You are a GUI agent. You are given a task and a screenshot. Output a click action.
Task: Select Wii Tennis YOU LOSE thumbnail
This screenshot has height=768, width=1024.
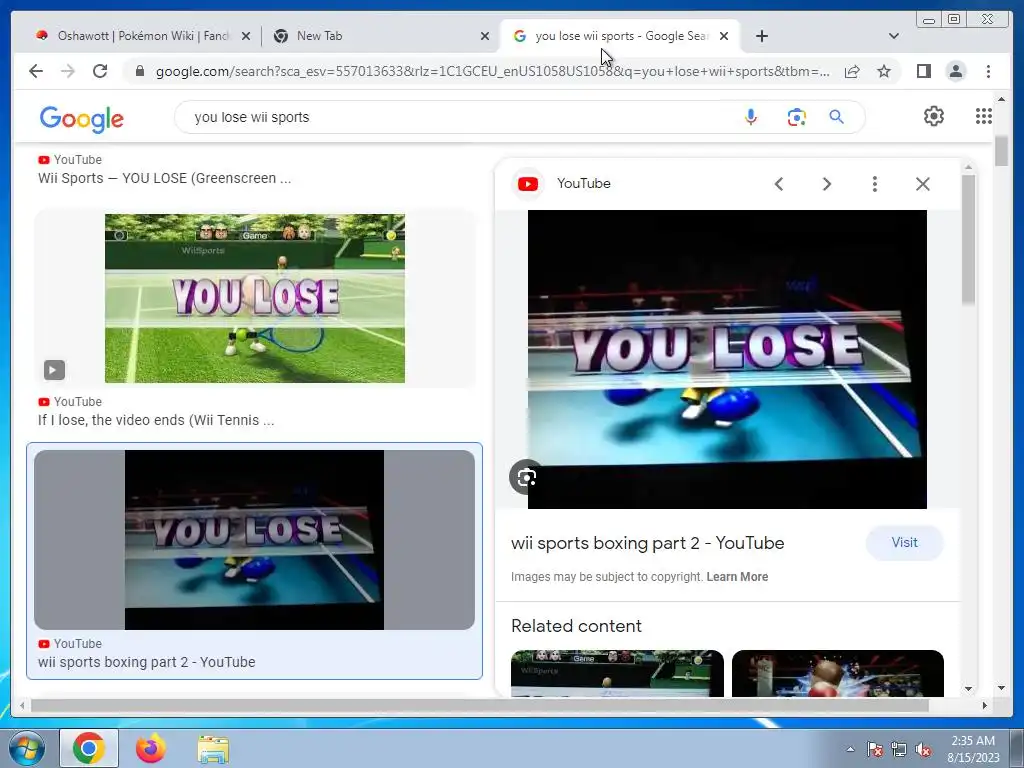(255, 298)
